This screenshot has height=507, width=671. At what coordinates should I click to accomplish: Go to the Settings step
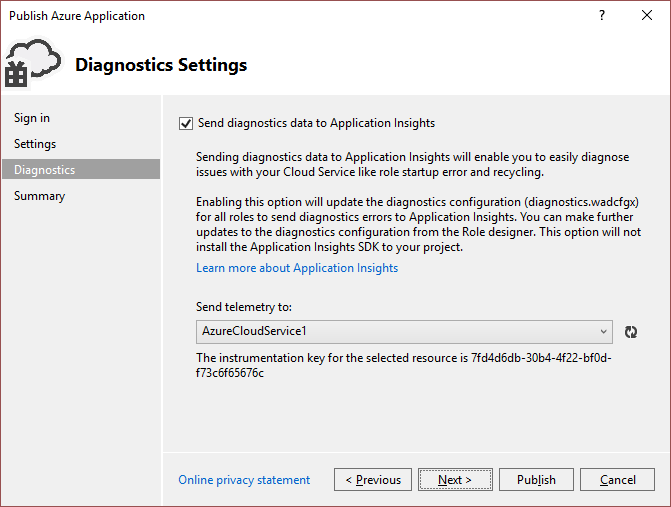[x=35, y=144]
